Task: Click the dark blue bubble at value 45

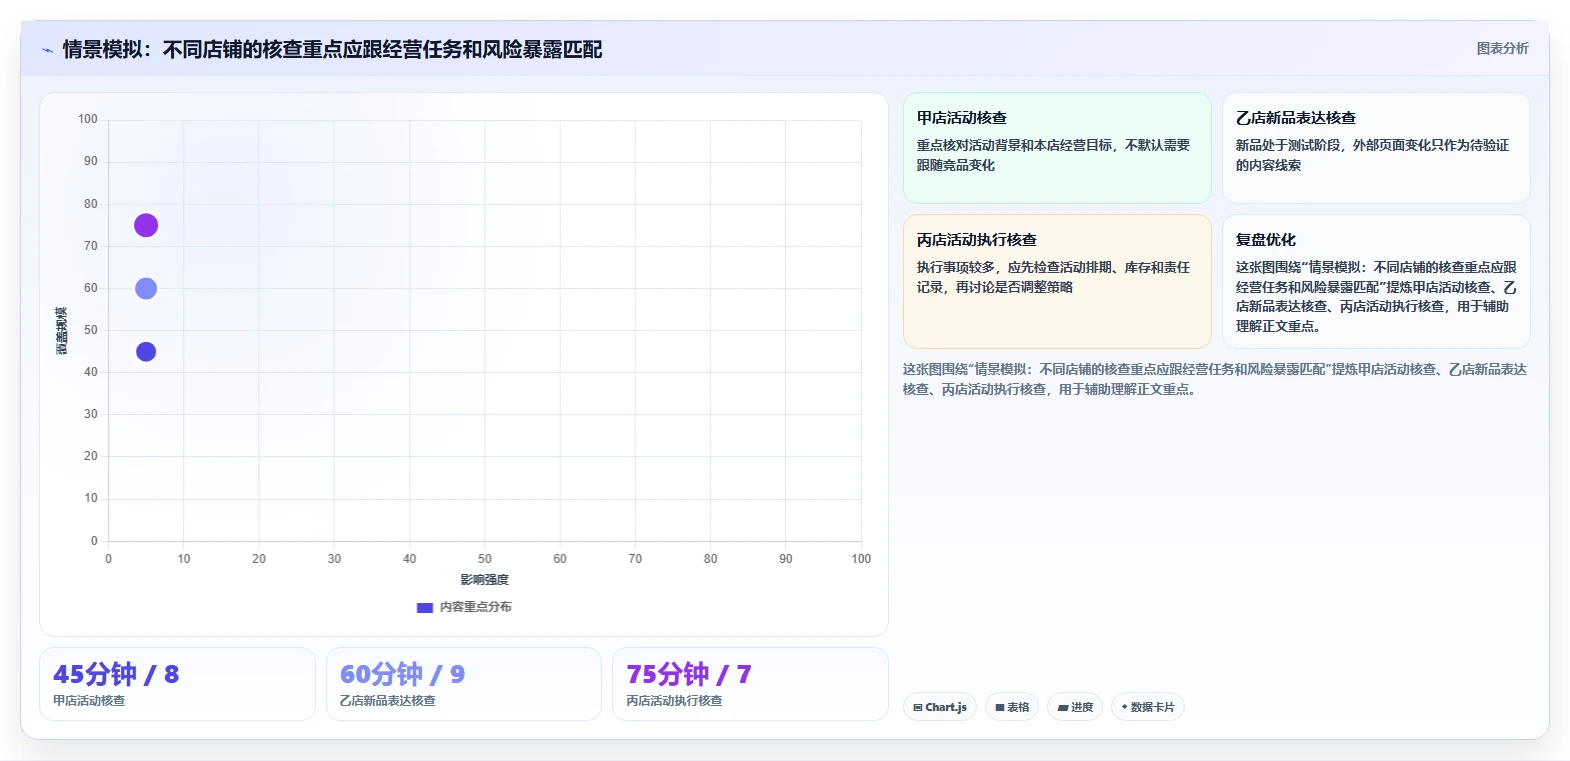Action: 146,352
